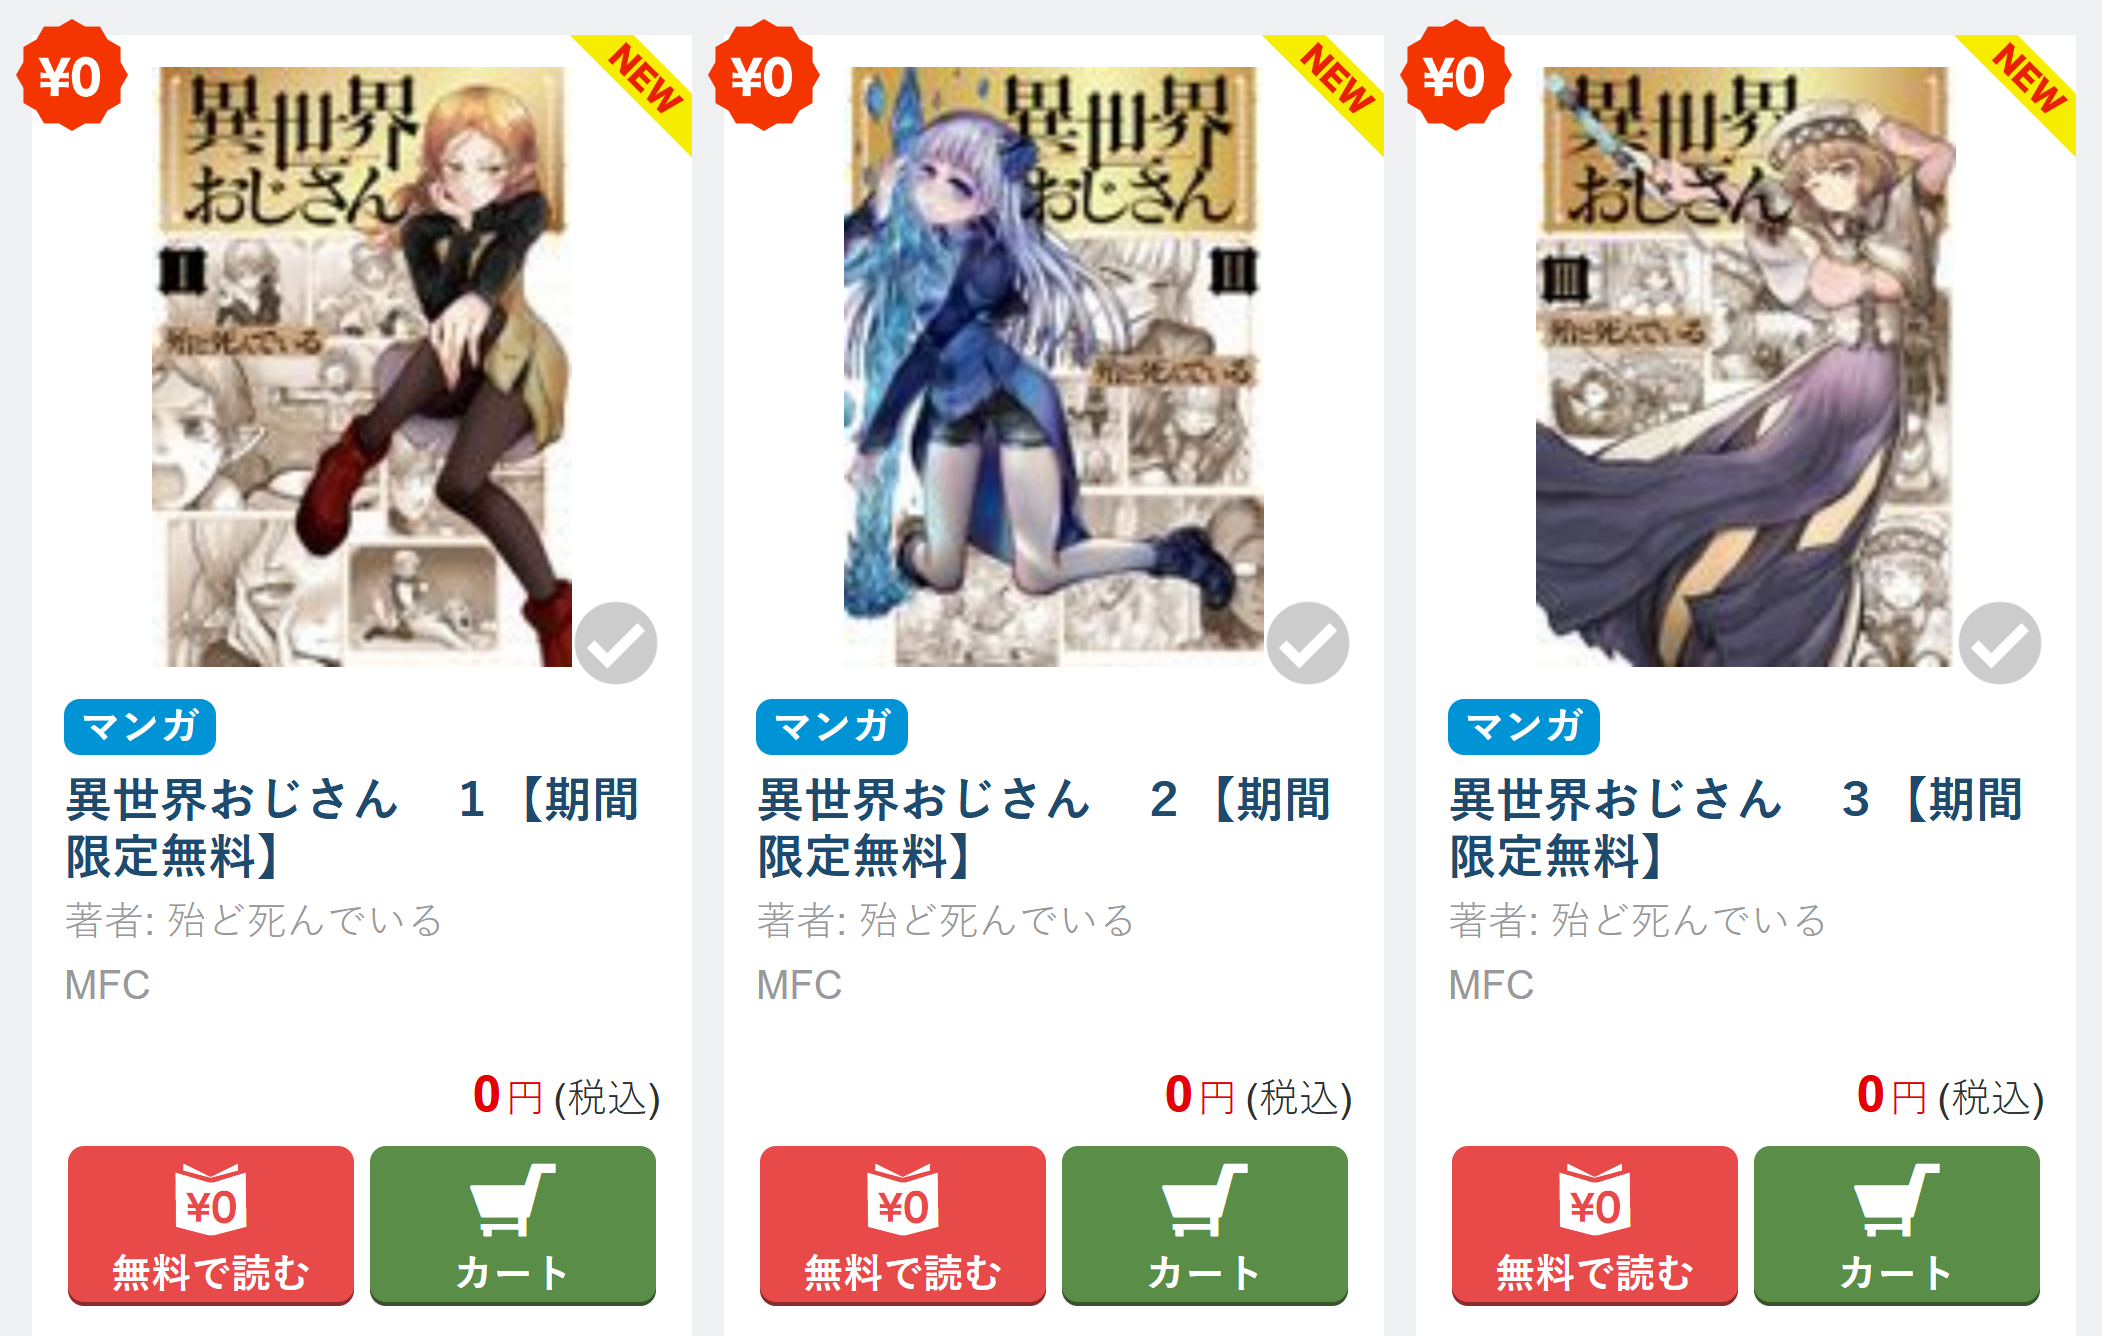2102x1336 pixels.
Task: Open the 異世界おじさん 1 cover thumbnail
Action: point(362,366)
